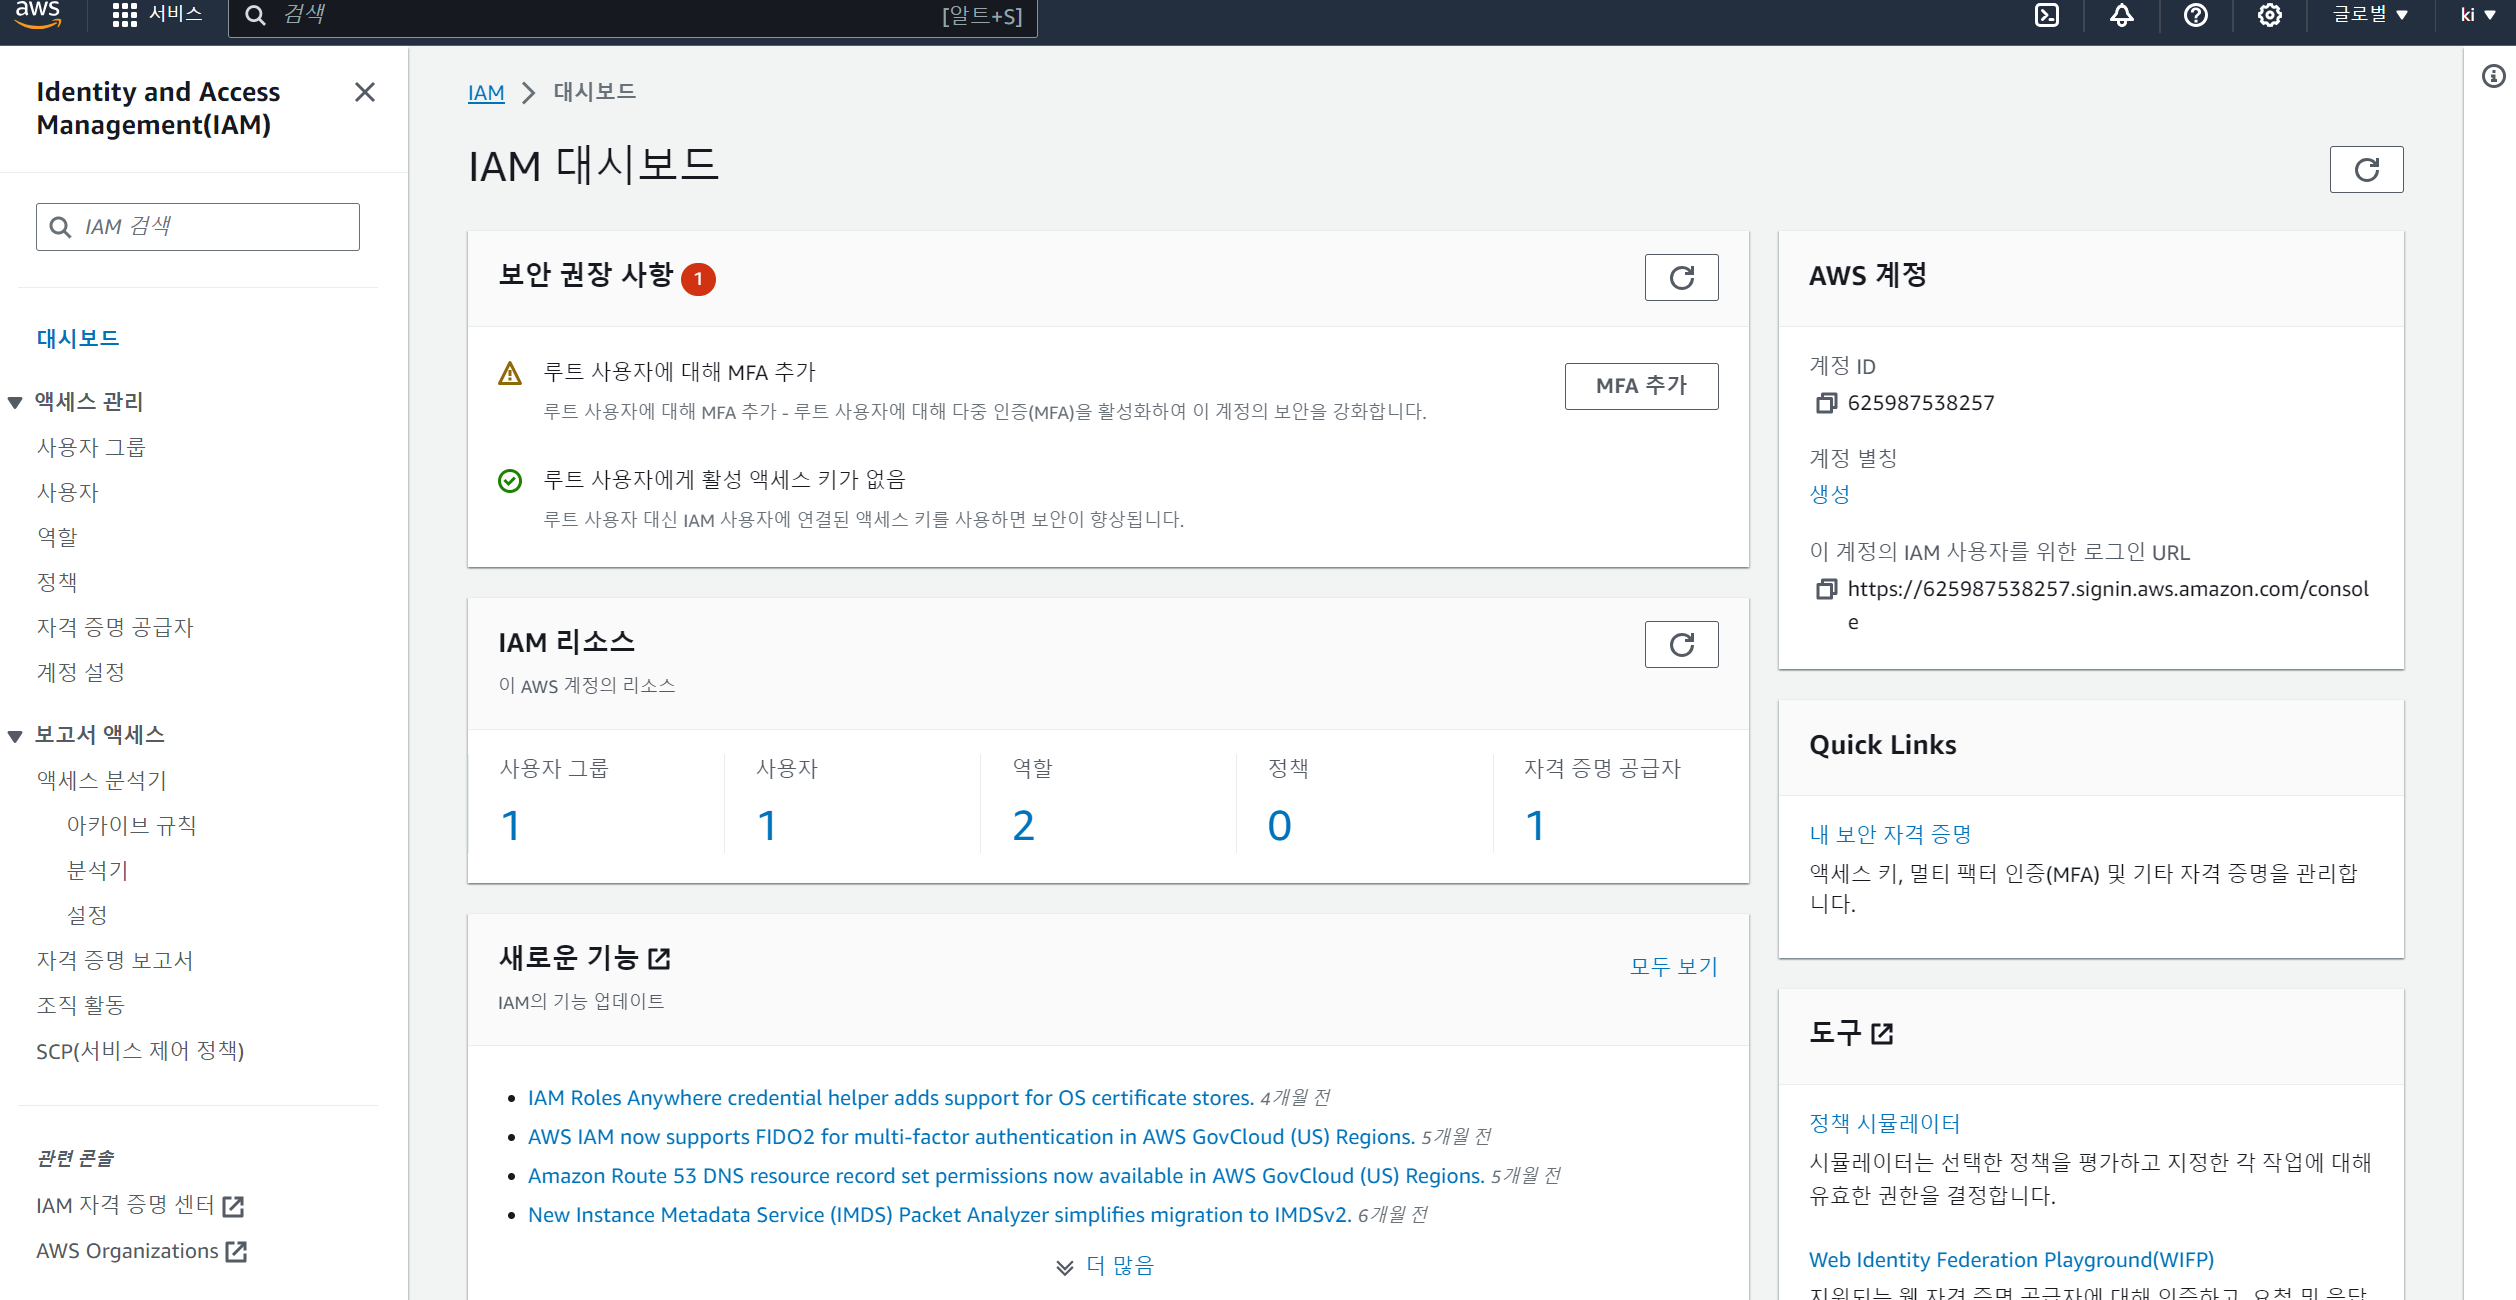Open 계정 설정 in the sidebar

[81, 673]
